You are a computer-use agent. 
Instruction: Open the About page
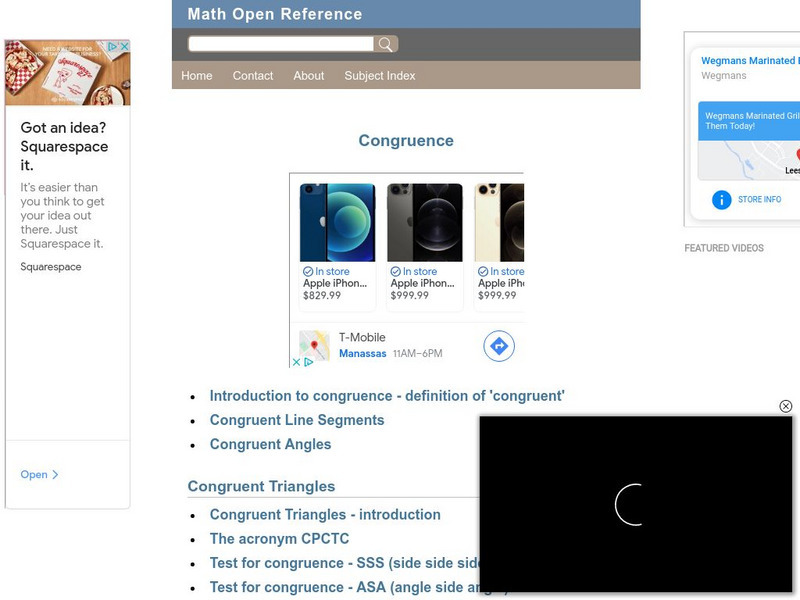pyautogui.click(x=309, y=76)
